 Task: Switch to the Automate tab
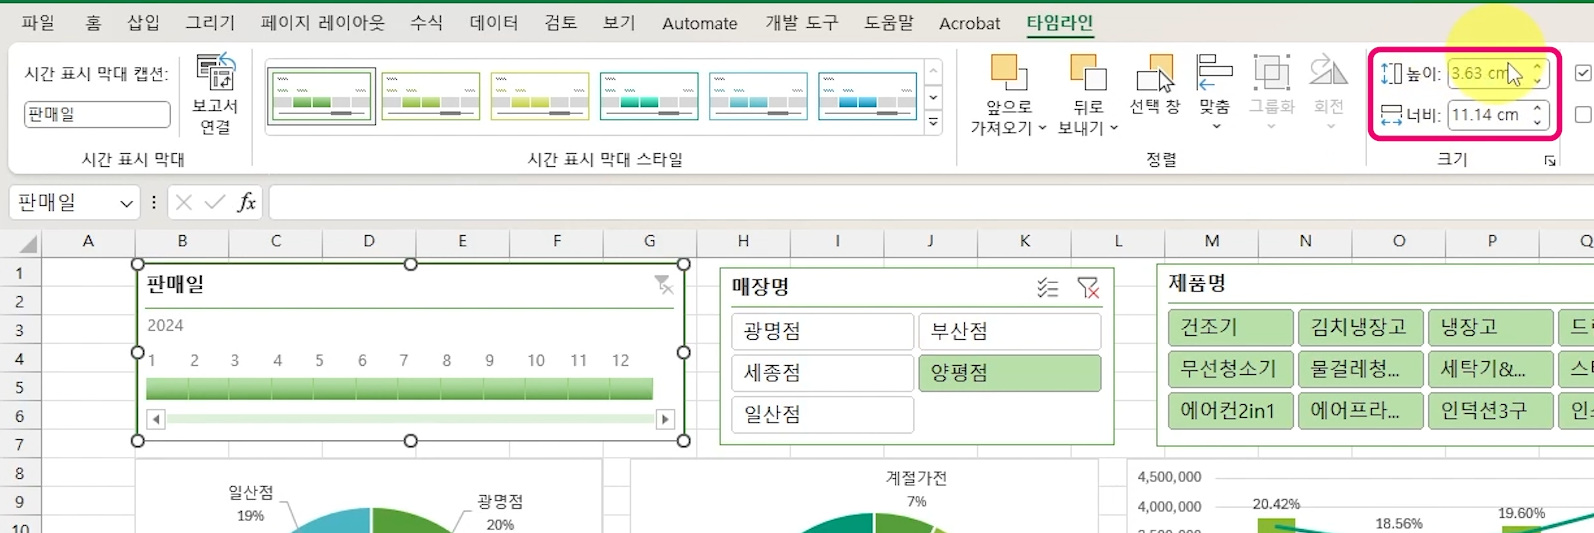coord(700,23)
